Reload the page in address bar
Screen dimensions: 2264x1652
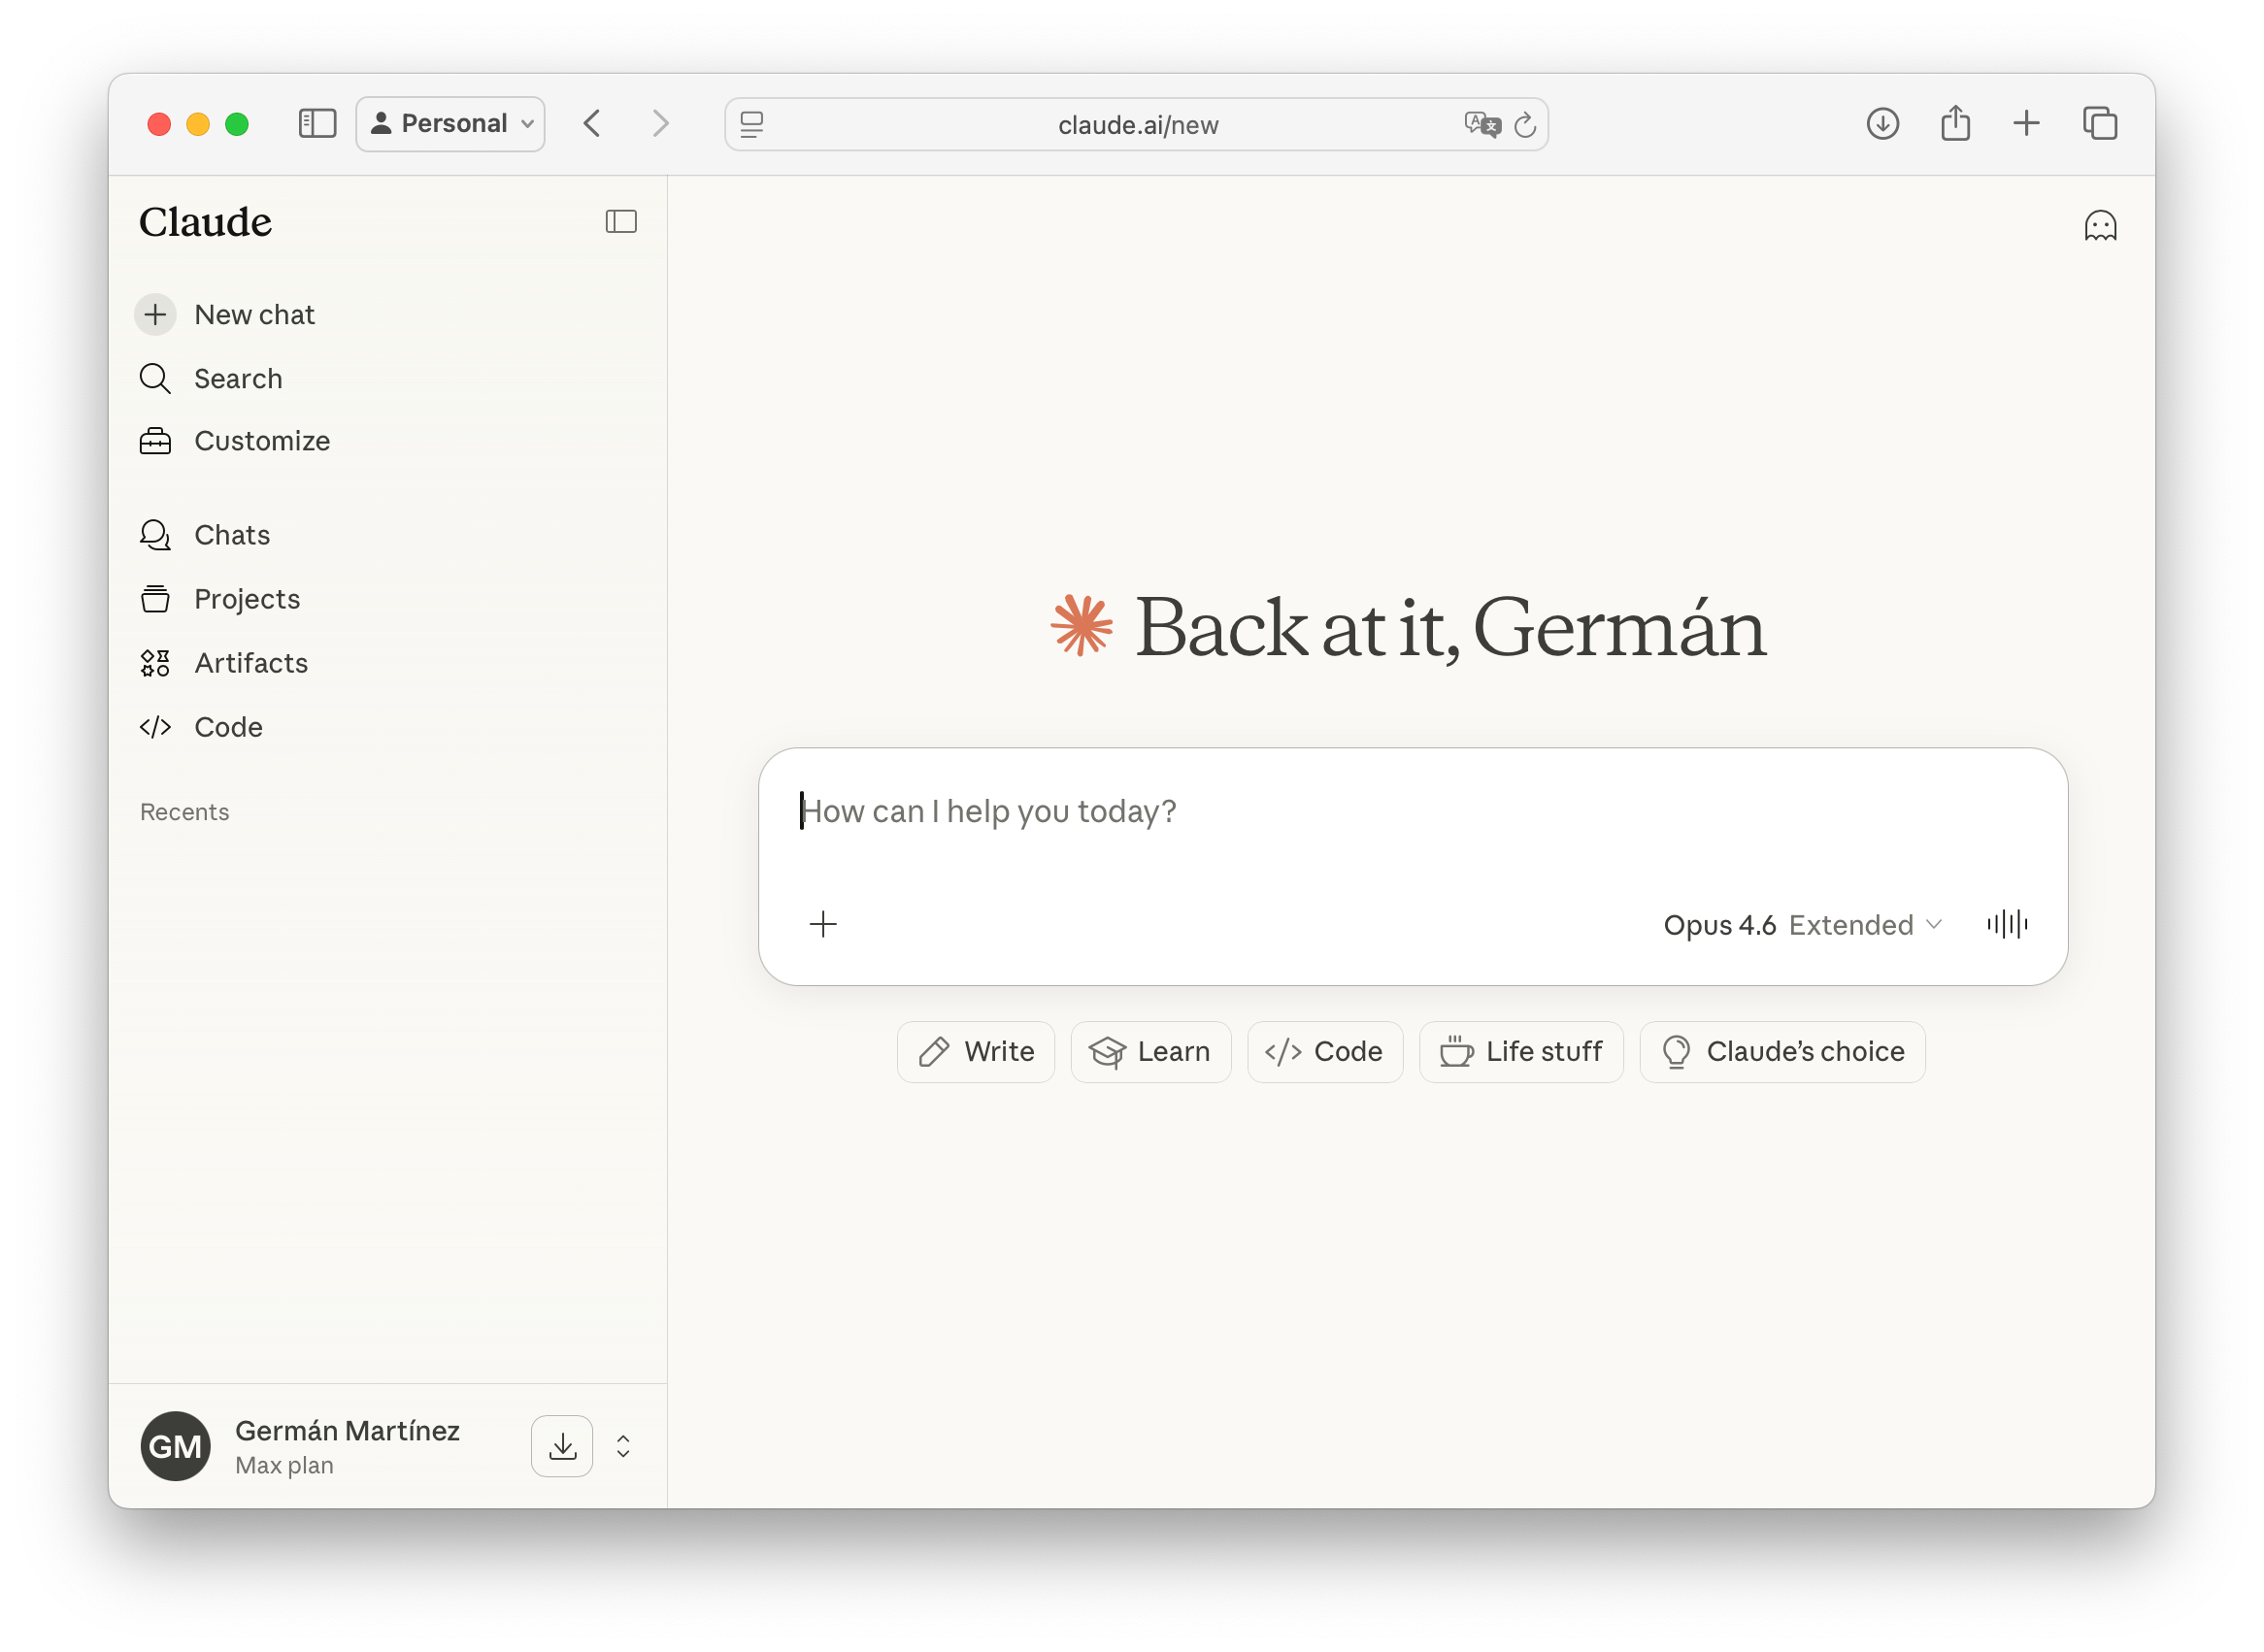(x=1525, y=124)
